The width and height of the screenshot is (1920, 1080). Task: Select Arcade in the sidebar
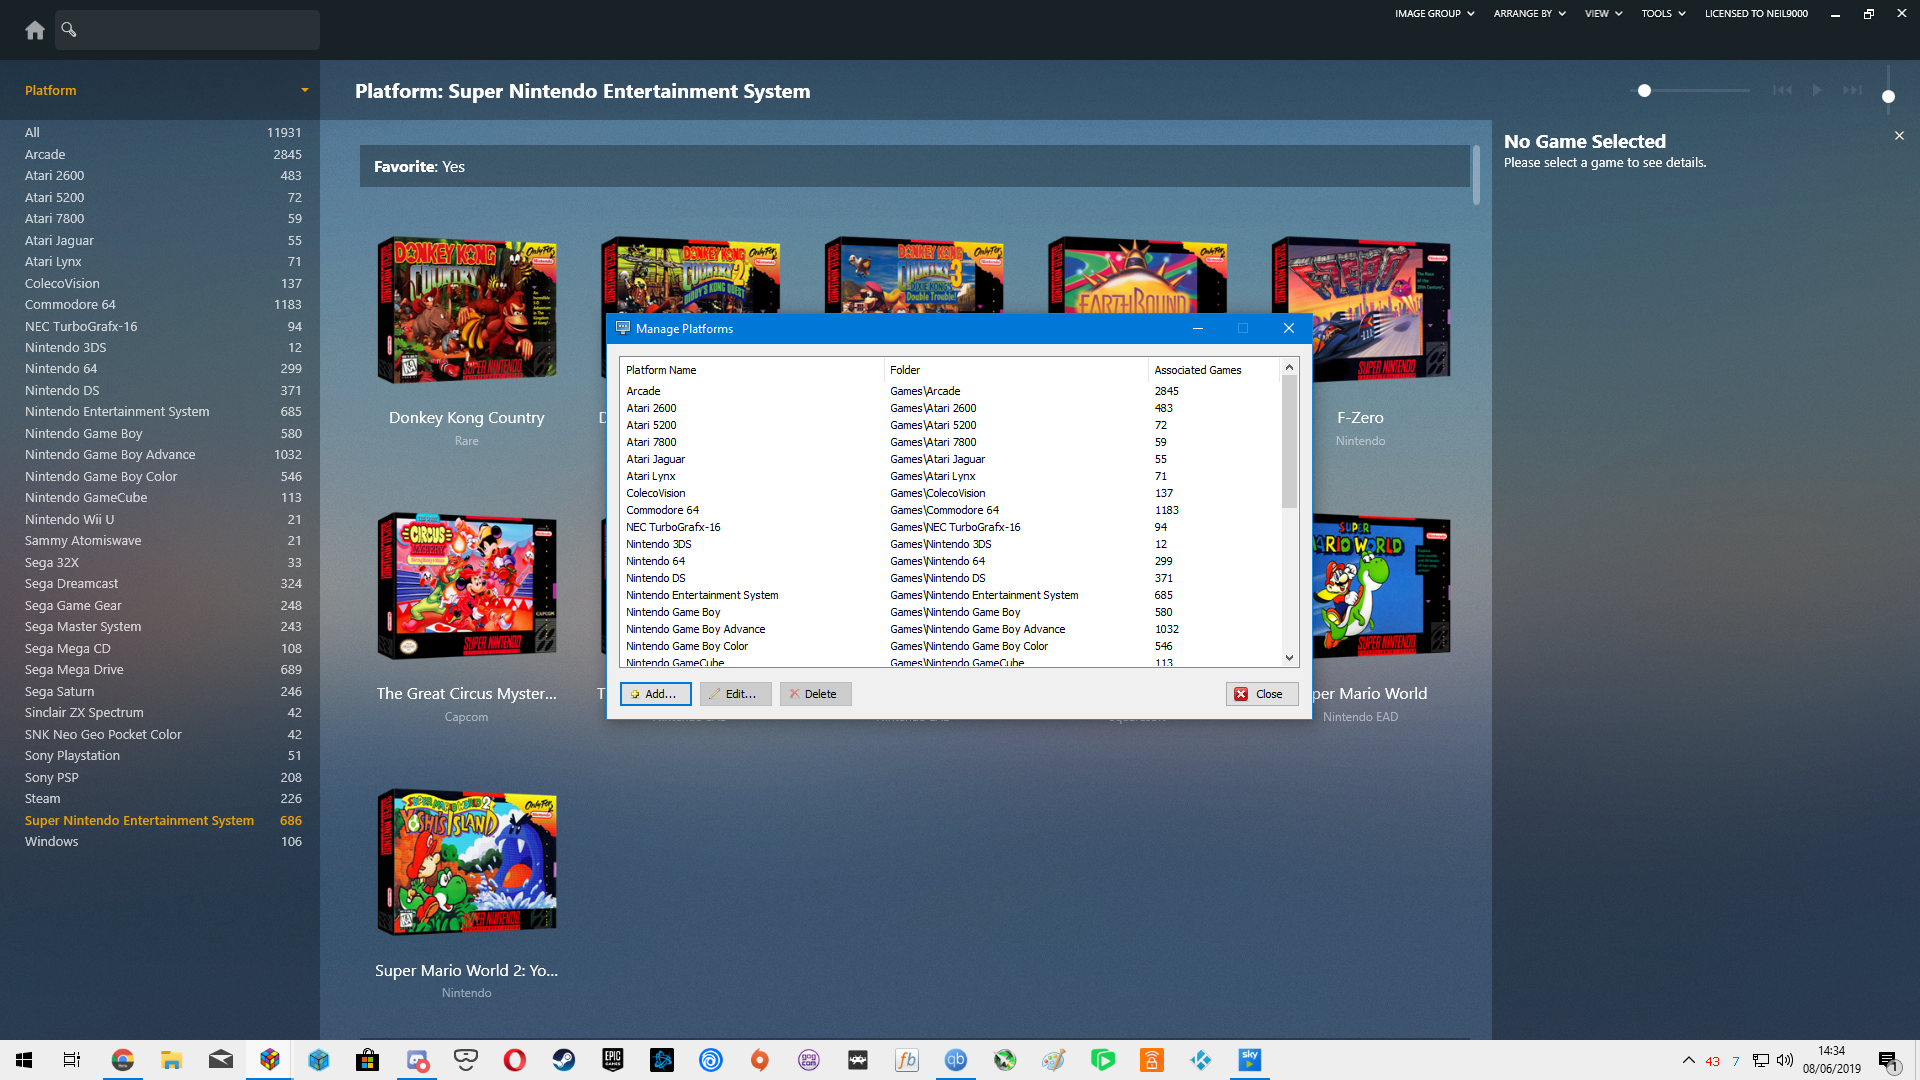tap(163, 154)
